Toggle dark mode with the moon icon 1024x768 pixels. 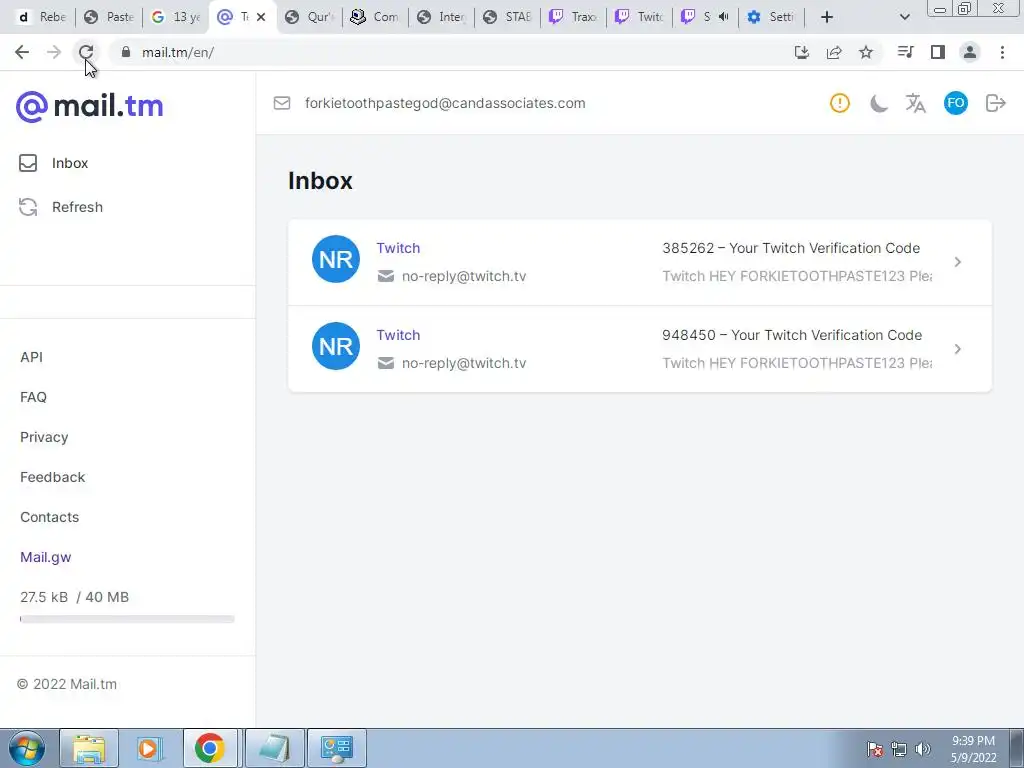point(878,103)
